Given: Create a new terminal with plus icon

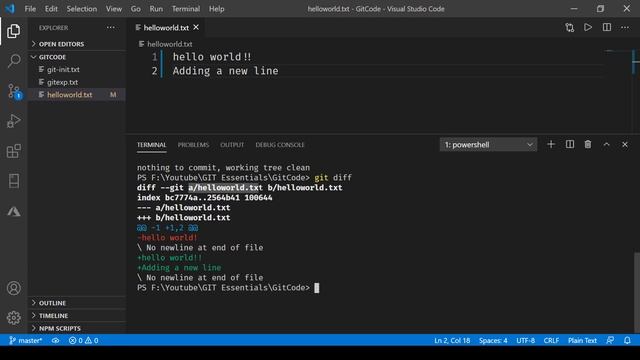Looking at the screenshot, I should [x=551, y=144].
